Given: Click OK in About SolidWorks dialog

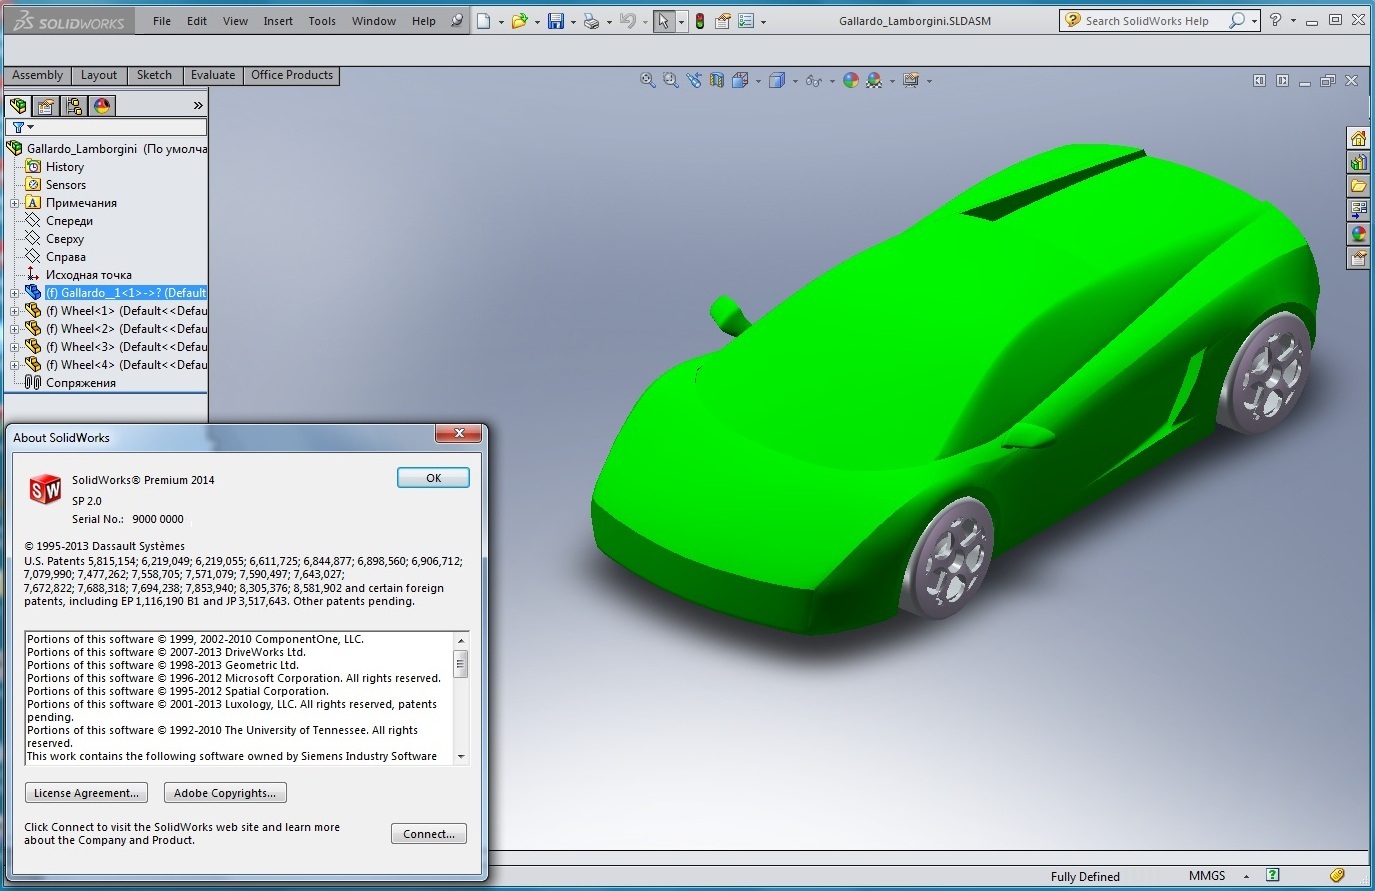Looking at the screenshot, I should pos(433,478).
